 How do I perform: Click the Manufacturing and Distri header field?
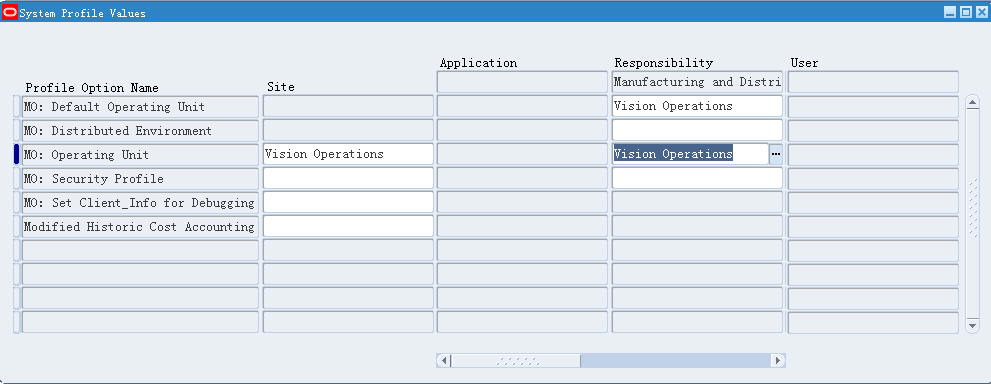click(697, 82)
